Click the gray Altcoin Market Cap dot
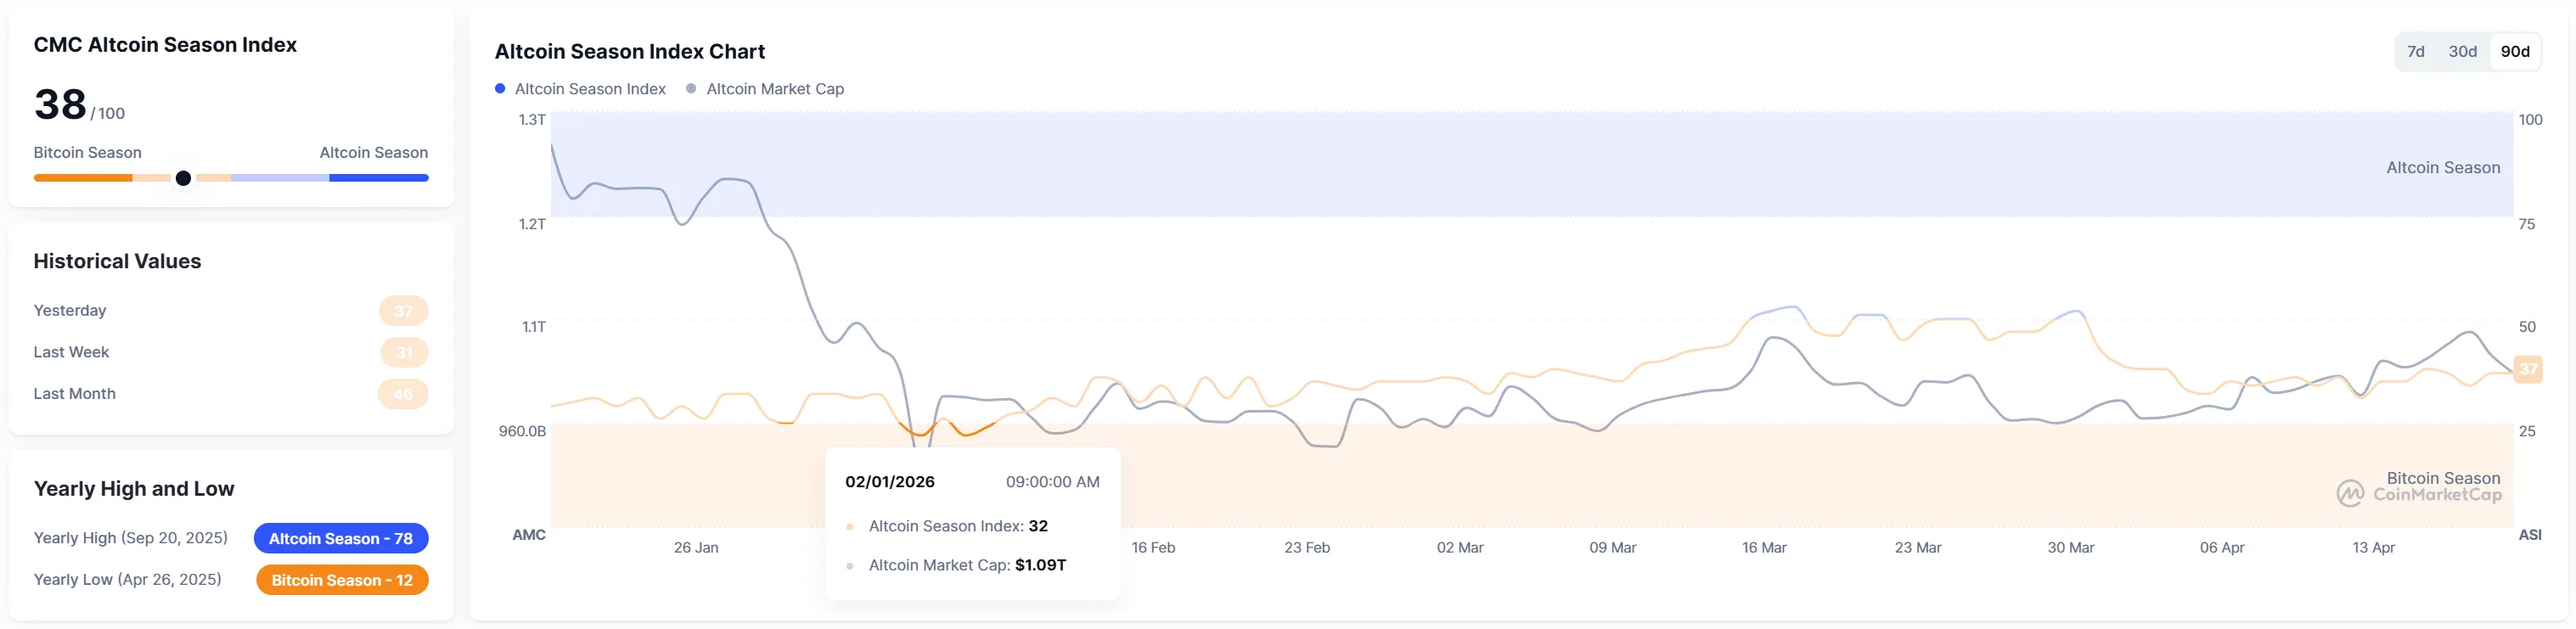 pos(691,89)
